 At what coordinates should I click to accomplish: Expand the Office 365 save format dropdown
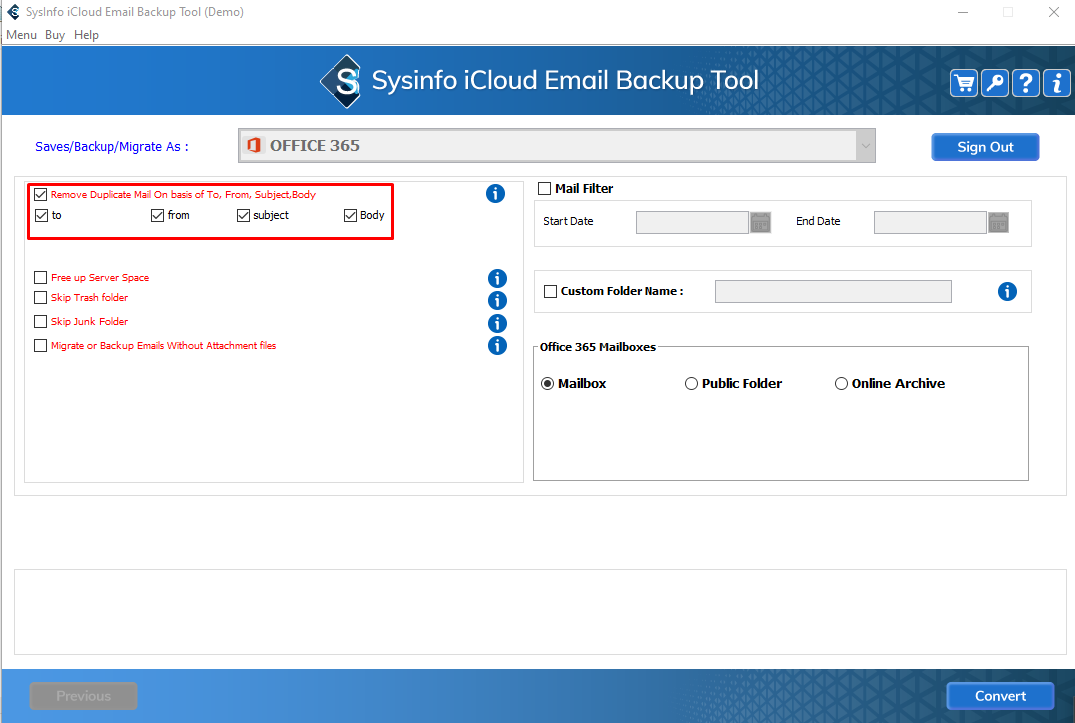pos(863,146)
